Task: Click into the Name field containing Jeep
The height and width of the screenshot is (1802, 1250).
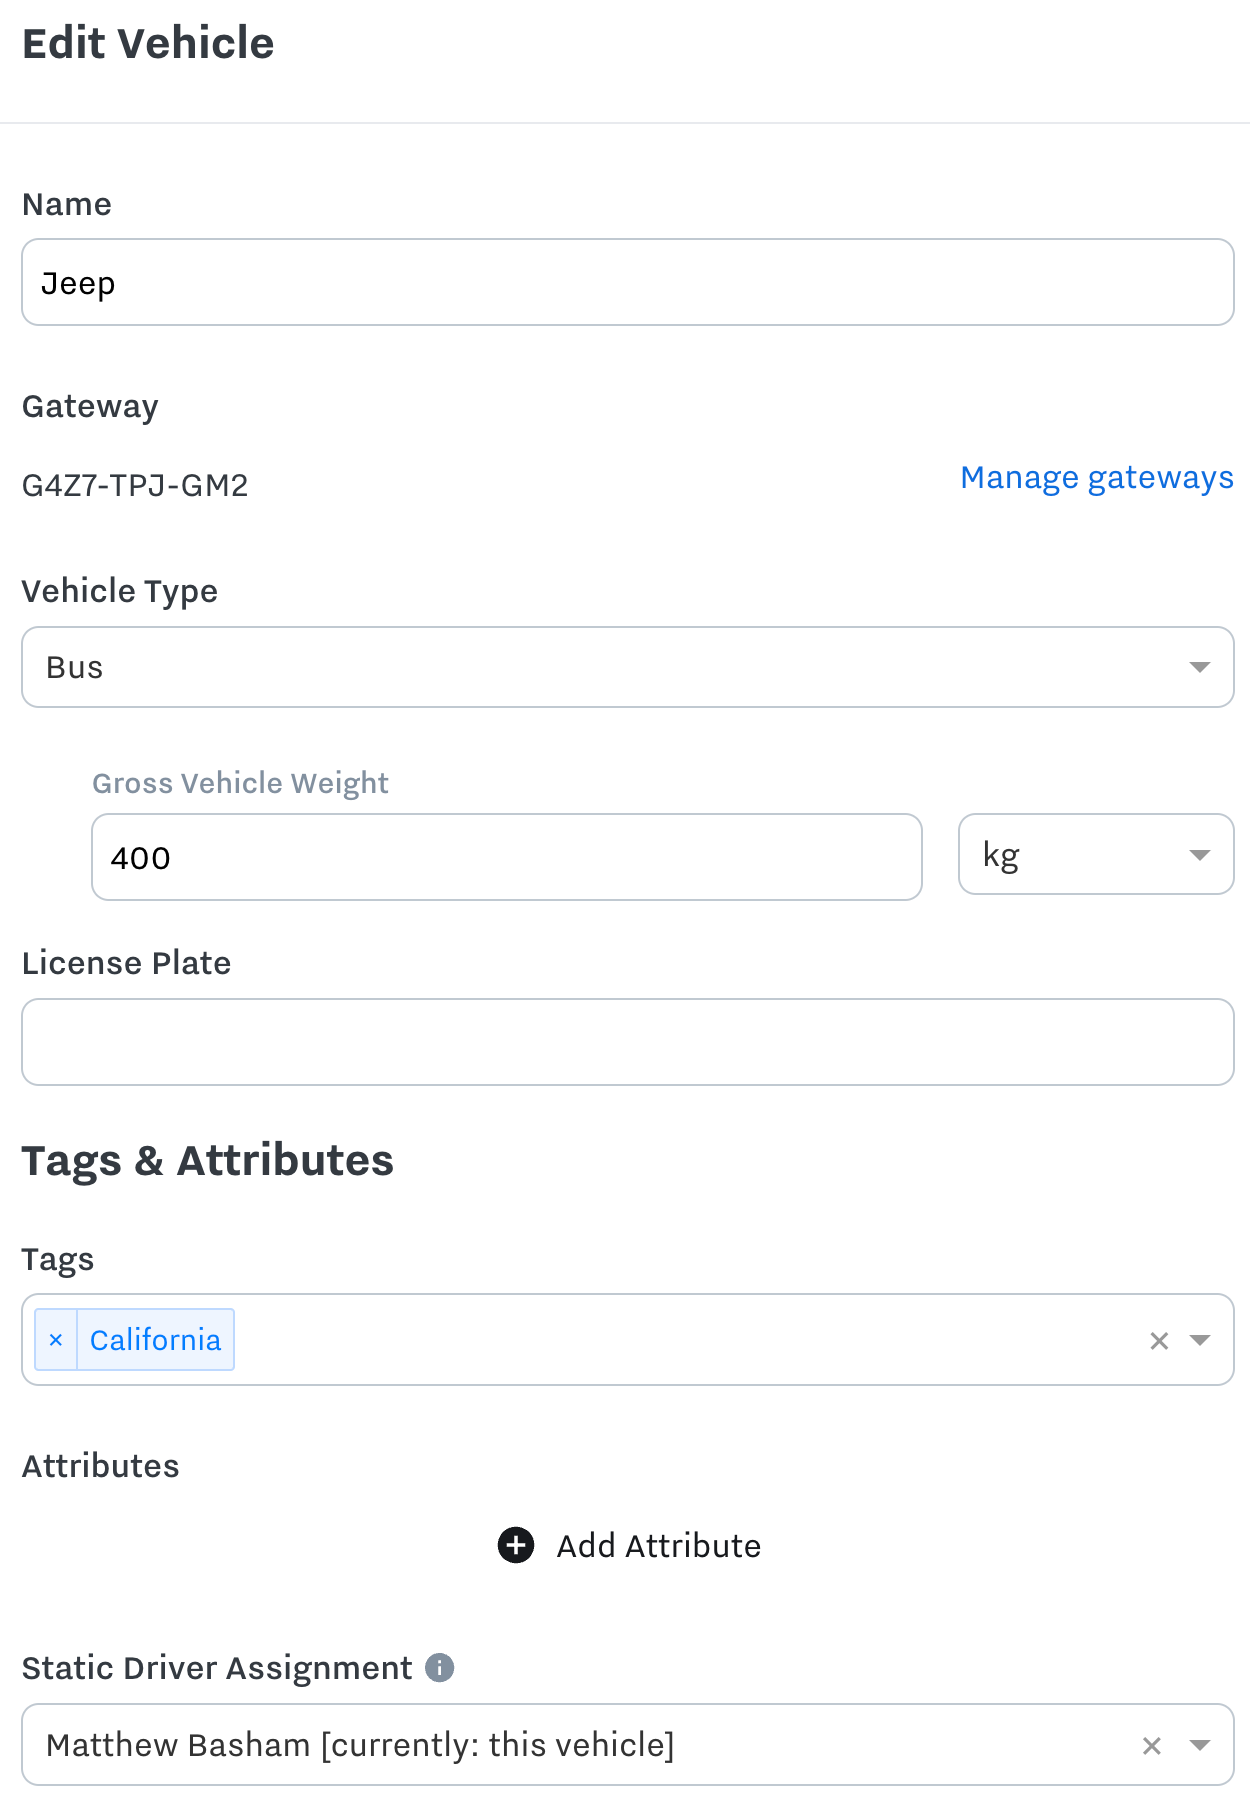Action: 628,282
